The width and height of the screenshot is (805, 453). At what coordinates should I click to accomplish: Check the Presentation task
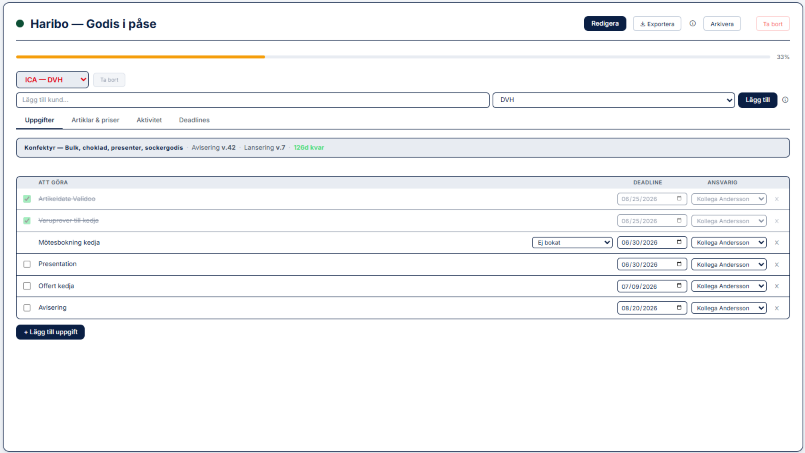(x=27, y=265)
